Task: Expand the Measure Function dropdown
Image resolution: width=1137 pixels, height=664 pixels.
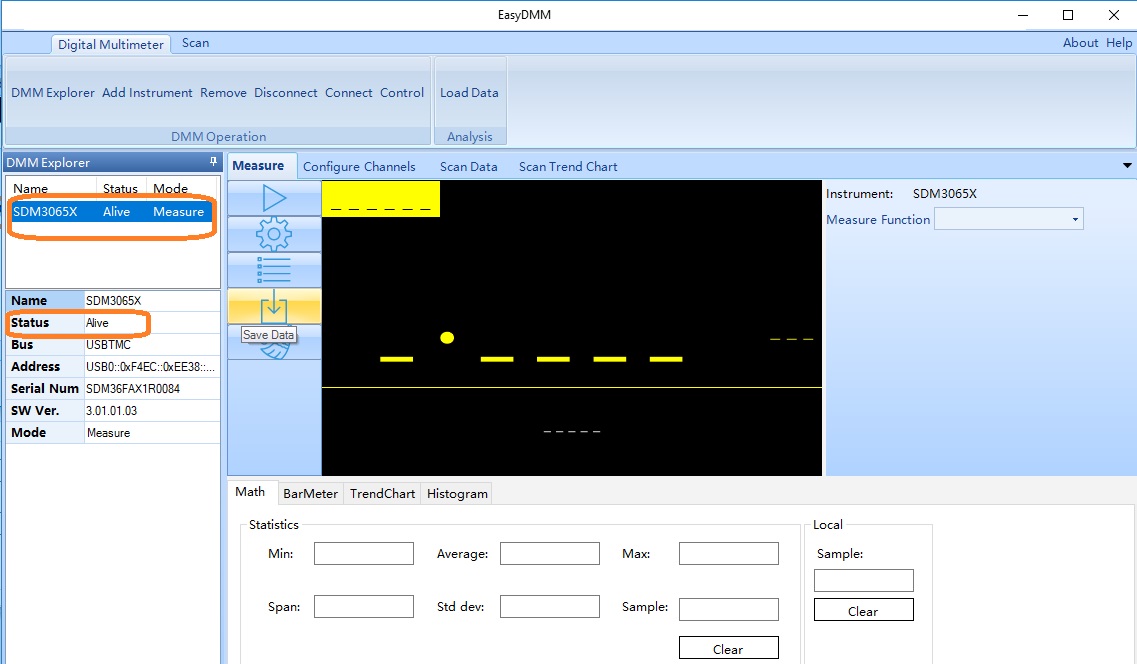Action: click(1075, 220)
